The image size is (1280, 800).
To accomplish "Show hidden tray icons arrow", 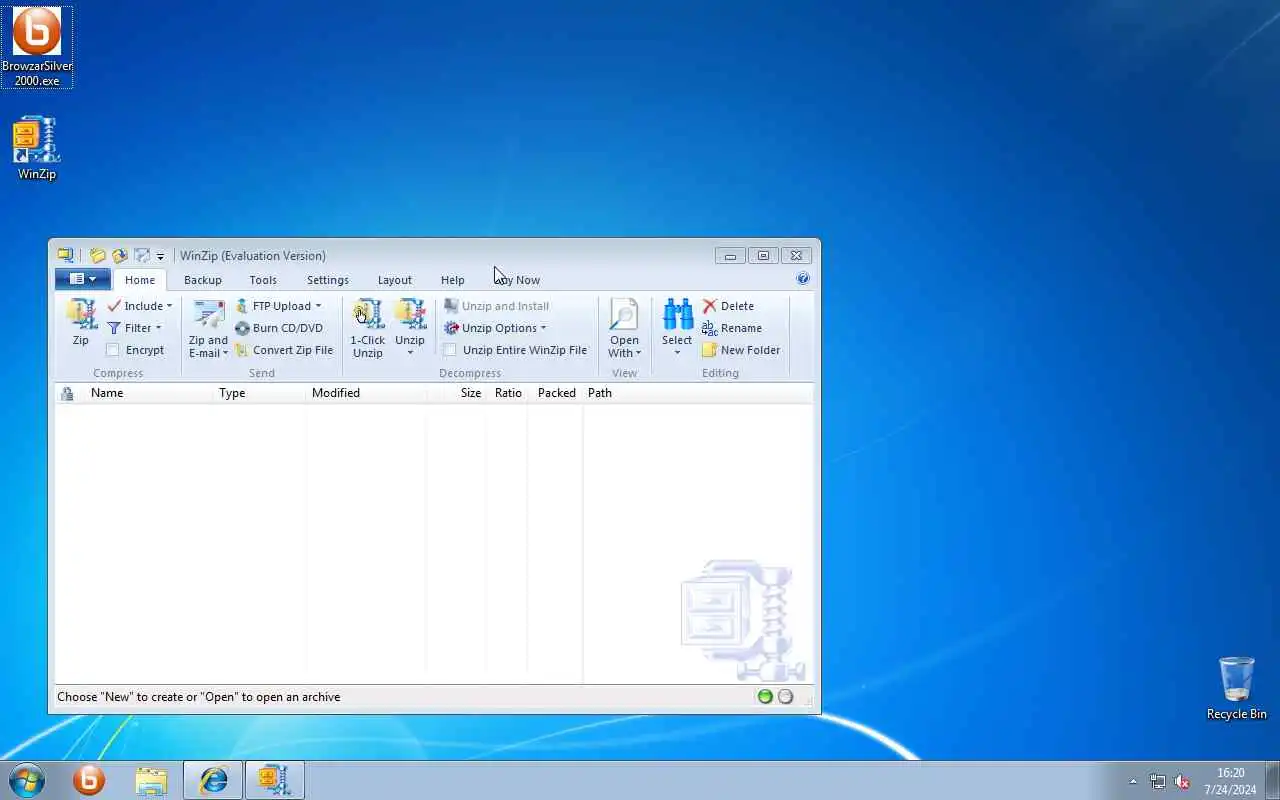I will pyautogui.click(x=1133, y=781).
